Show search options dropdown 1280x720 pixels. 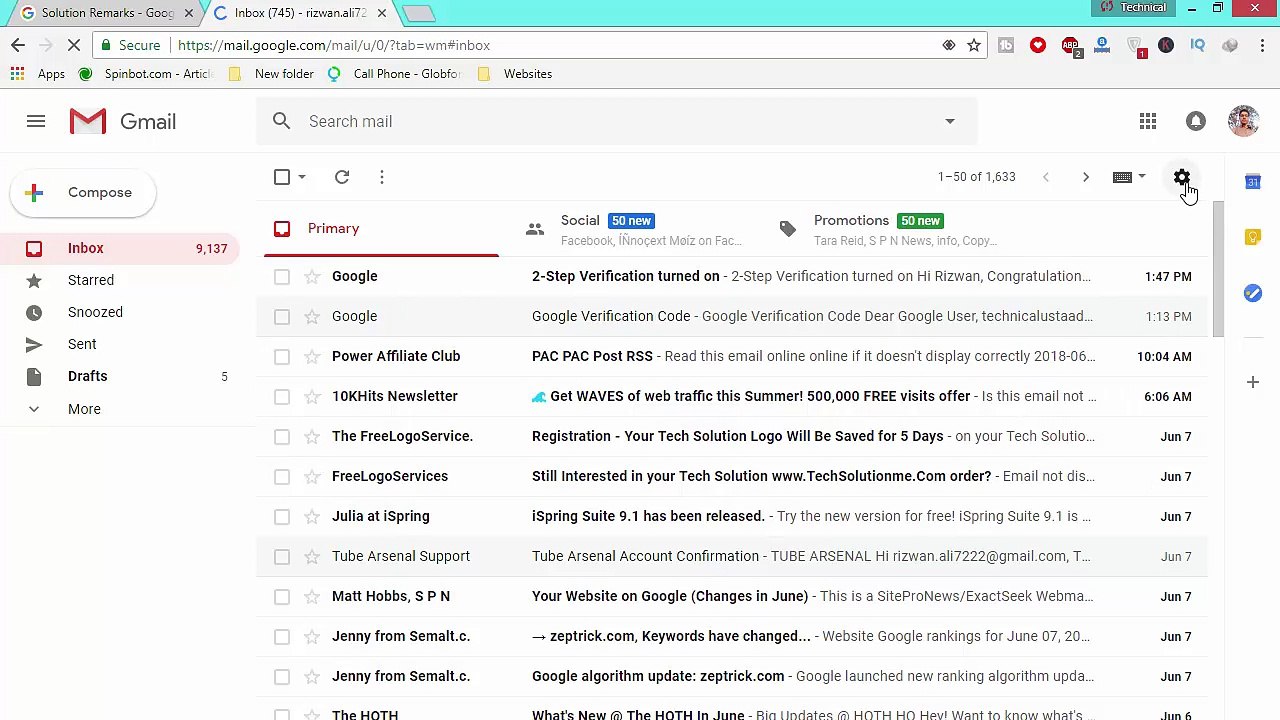950,121
